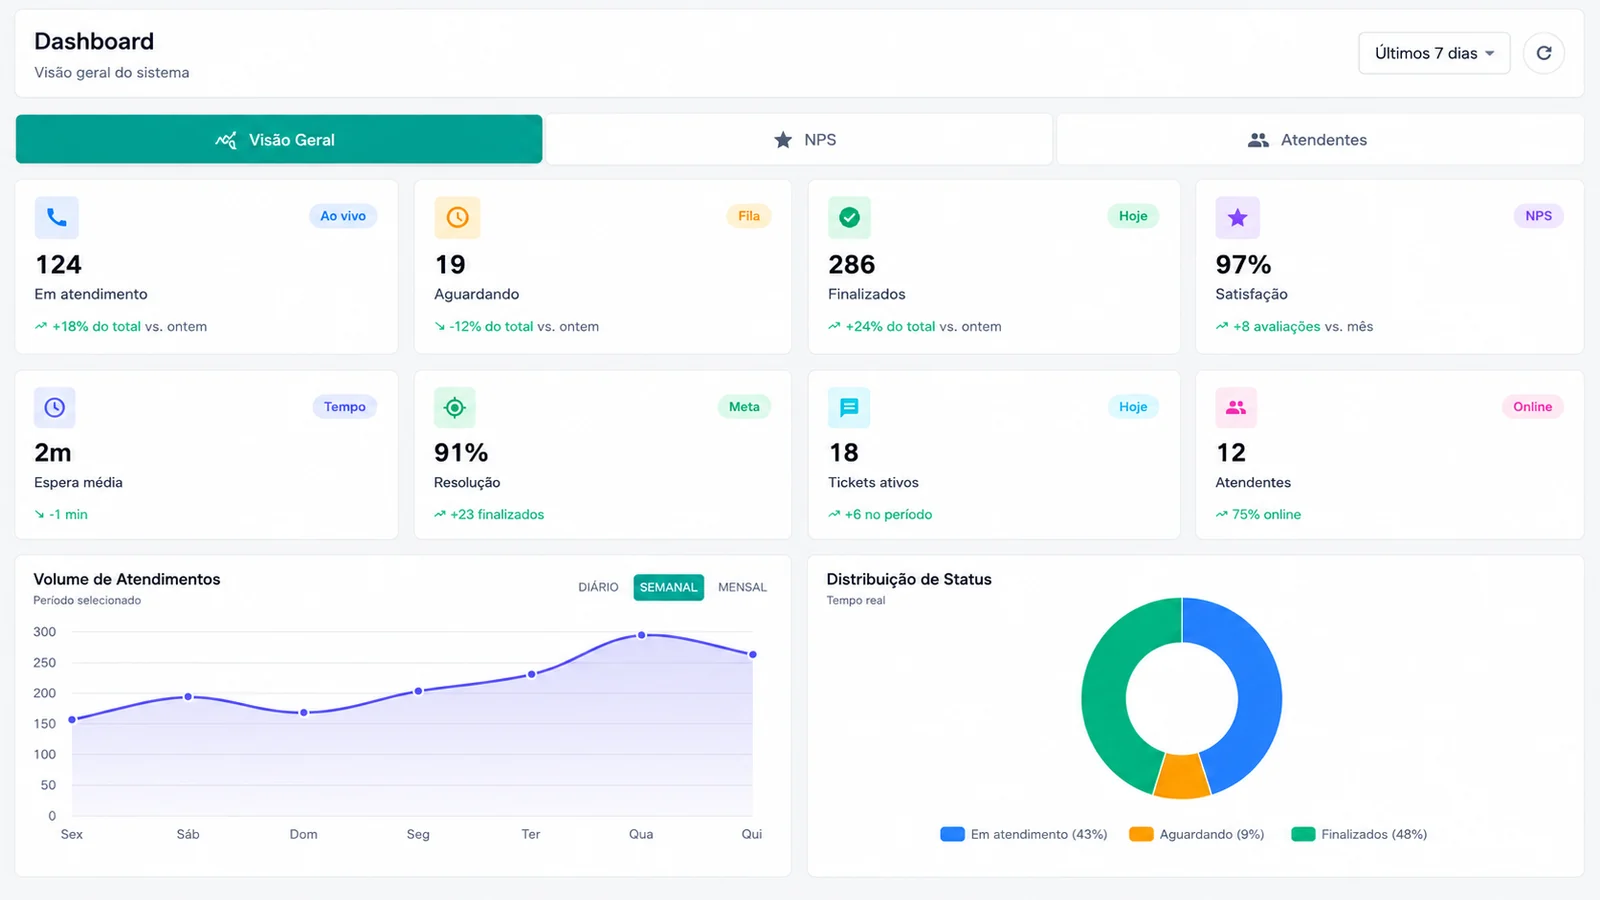Click the green checkmark icon in Finalizados card
Image resolution: width=1600 pixels, height=900 pixels.
(x=849, y=217)
